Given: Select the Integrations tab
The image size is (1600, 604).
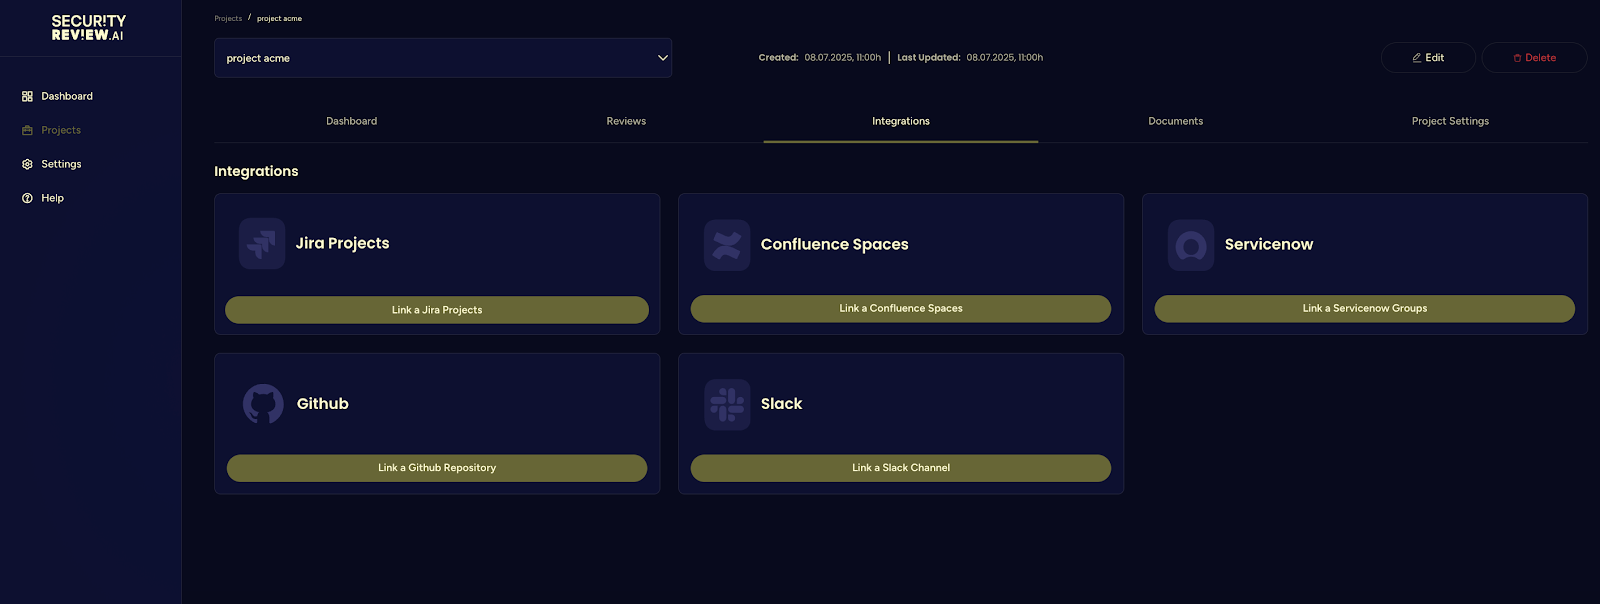Looking at the screenshot, I should click(901, 121).
